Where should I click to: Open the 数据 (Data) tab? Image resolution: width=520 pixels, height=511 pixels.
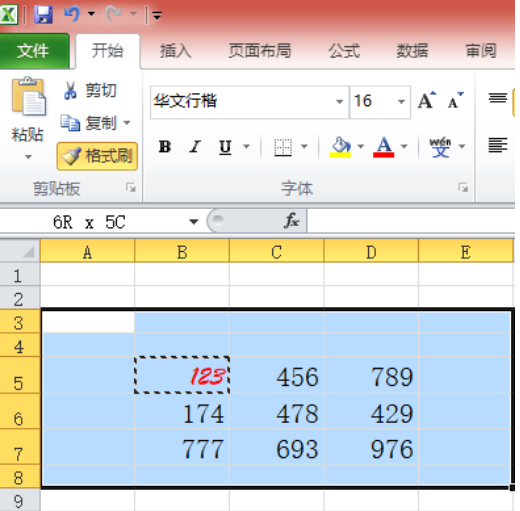click(412, 51)
